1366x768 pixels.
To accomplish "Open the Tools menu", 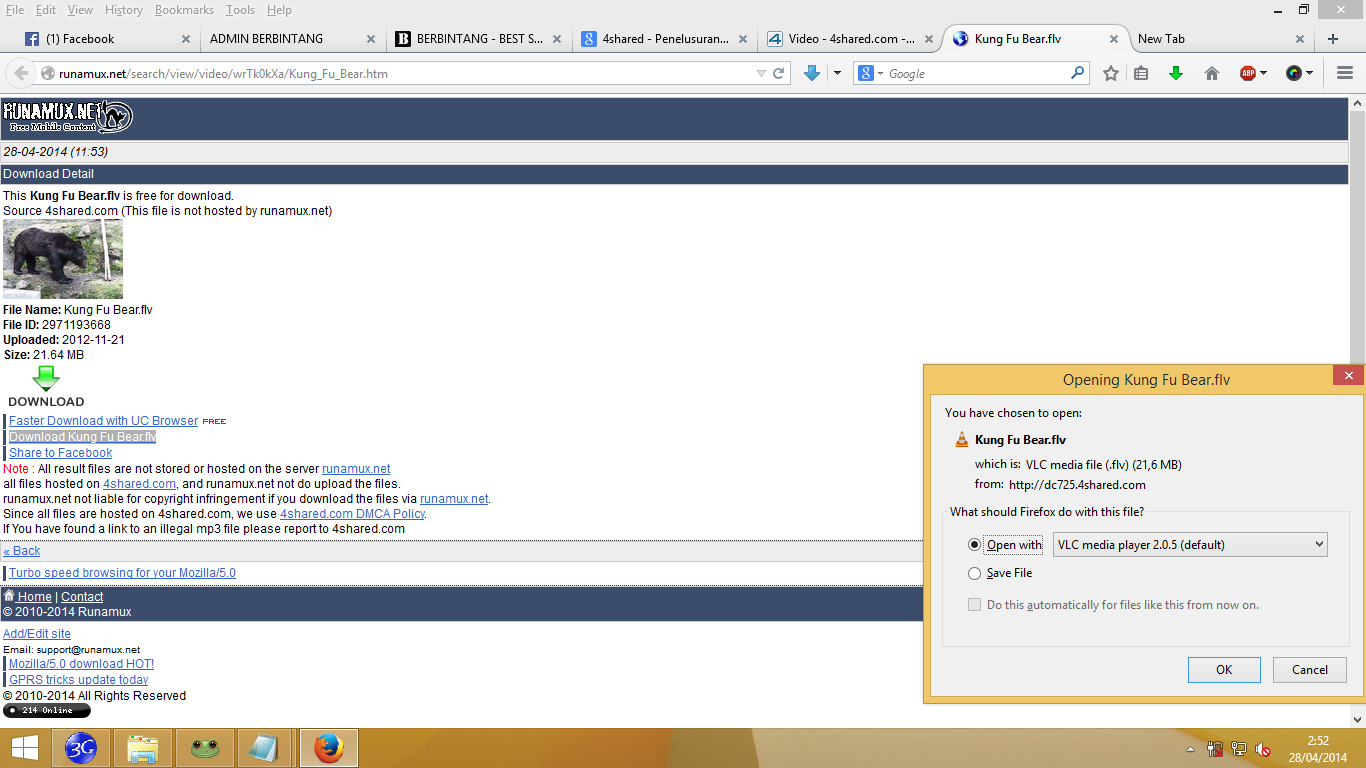I will (x=240, y=10).
